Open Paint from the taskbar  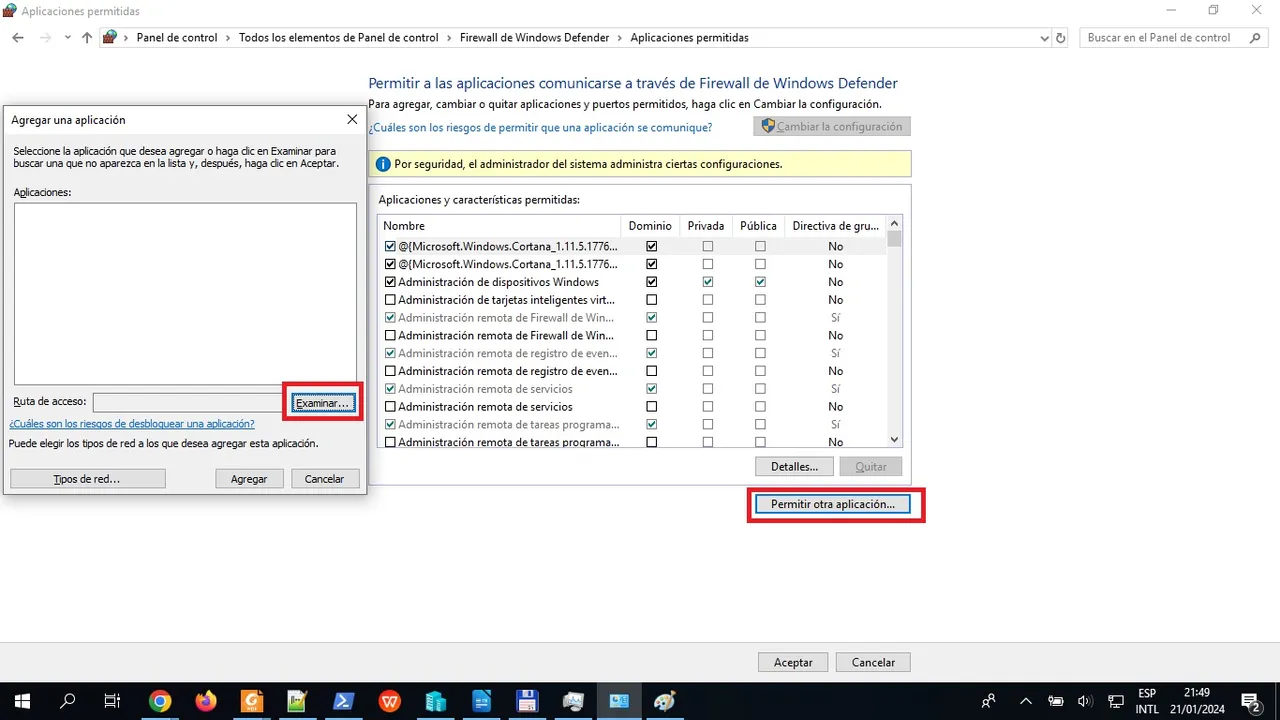pos(665,701)
